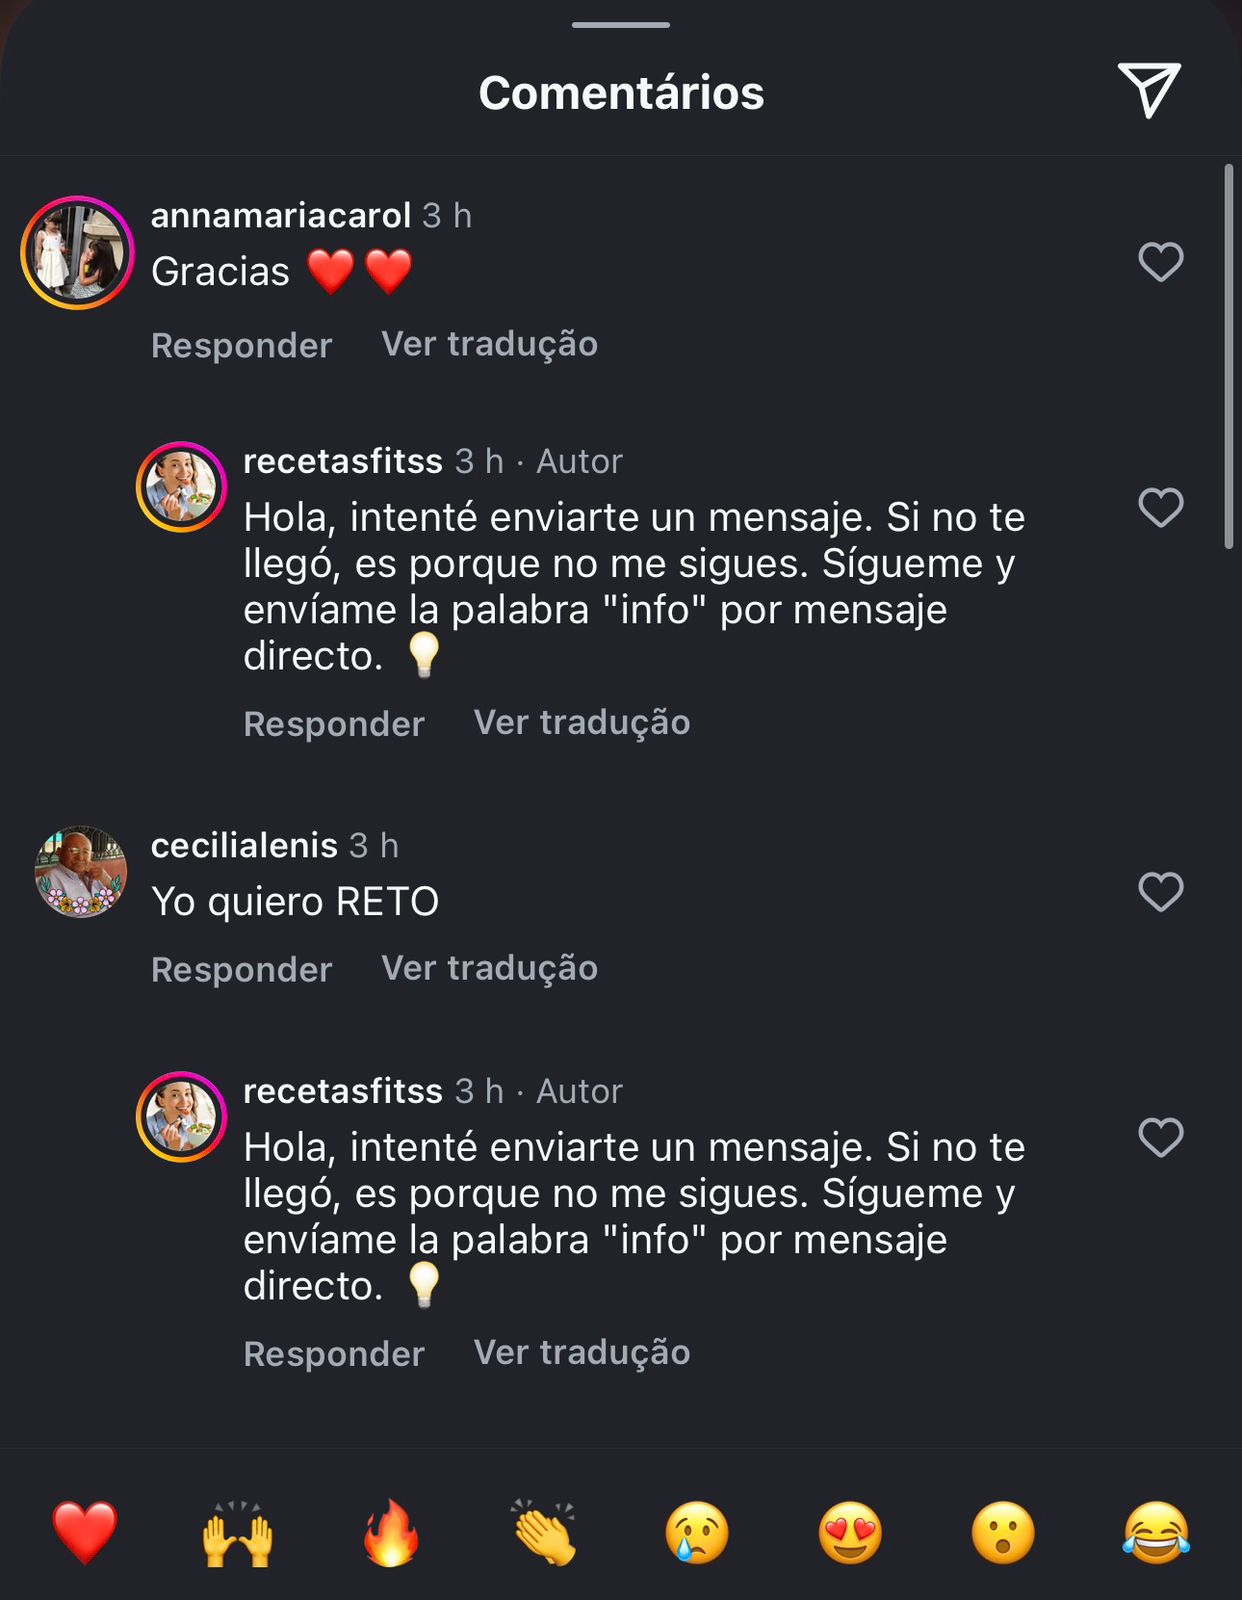Send the crying face emoji reaction

tap(697, 1532)
